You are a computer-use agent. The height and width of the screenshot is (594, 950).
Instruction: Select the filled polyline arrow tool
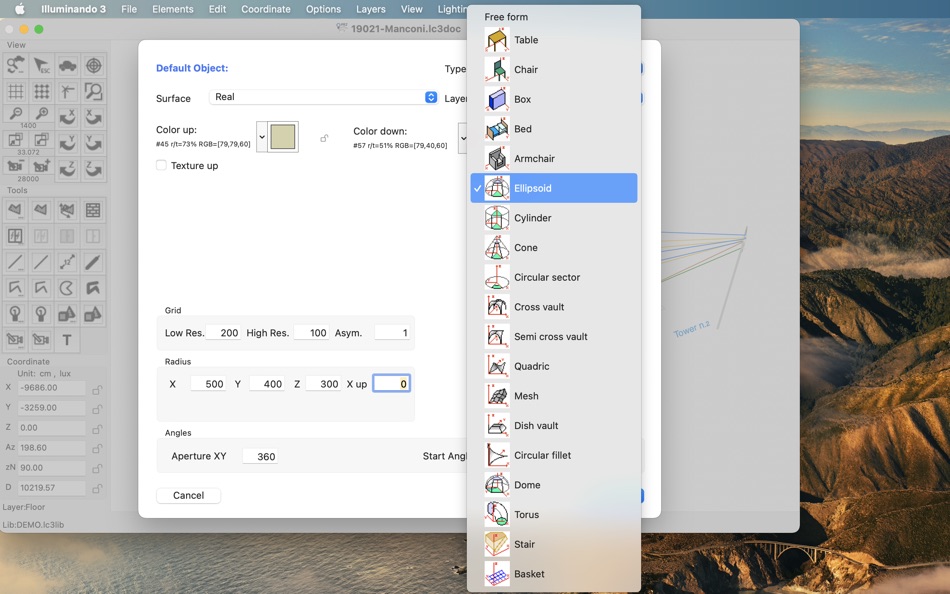point(93,288)
